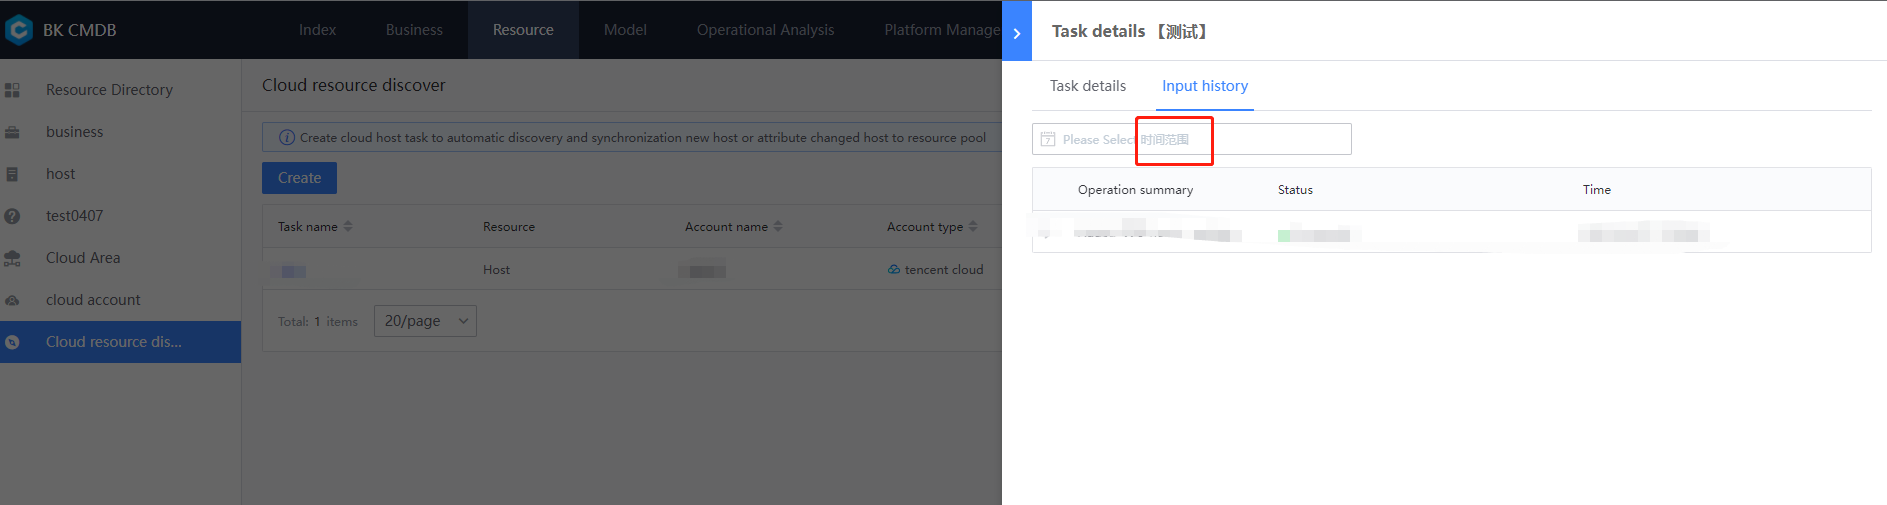
Task: Click the business briefcase icon in sidebar
Action: pyautogui.click(x=12, y=132)
